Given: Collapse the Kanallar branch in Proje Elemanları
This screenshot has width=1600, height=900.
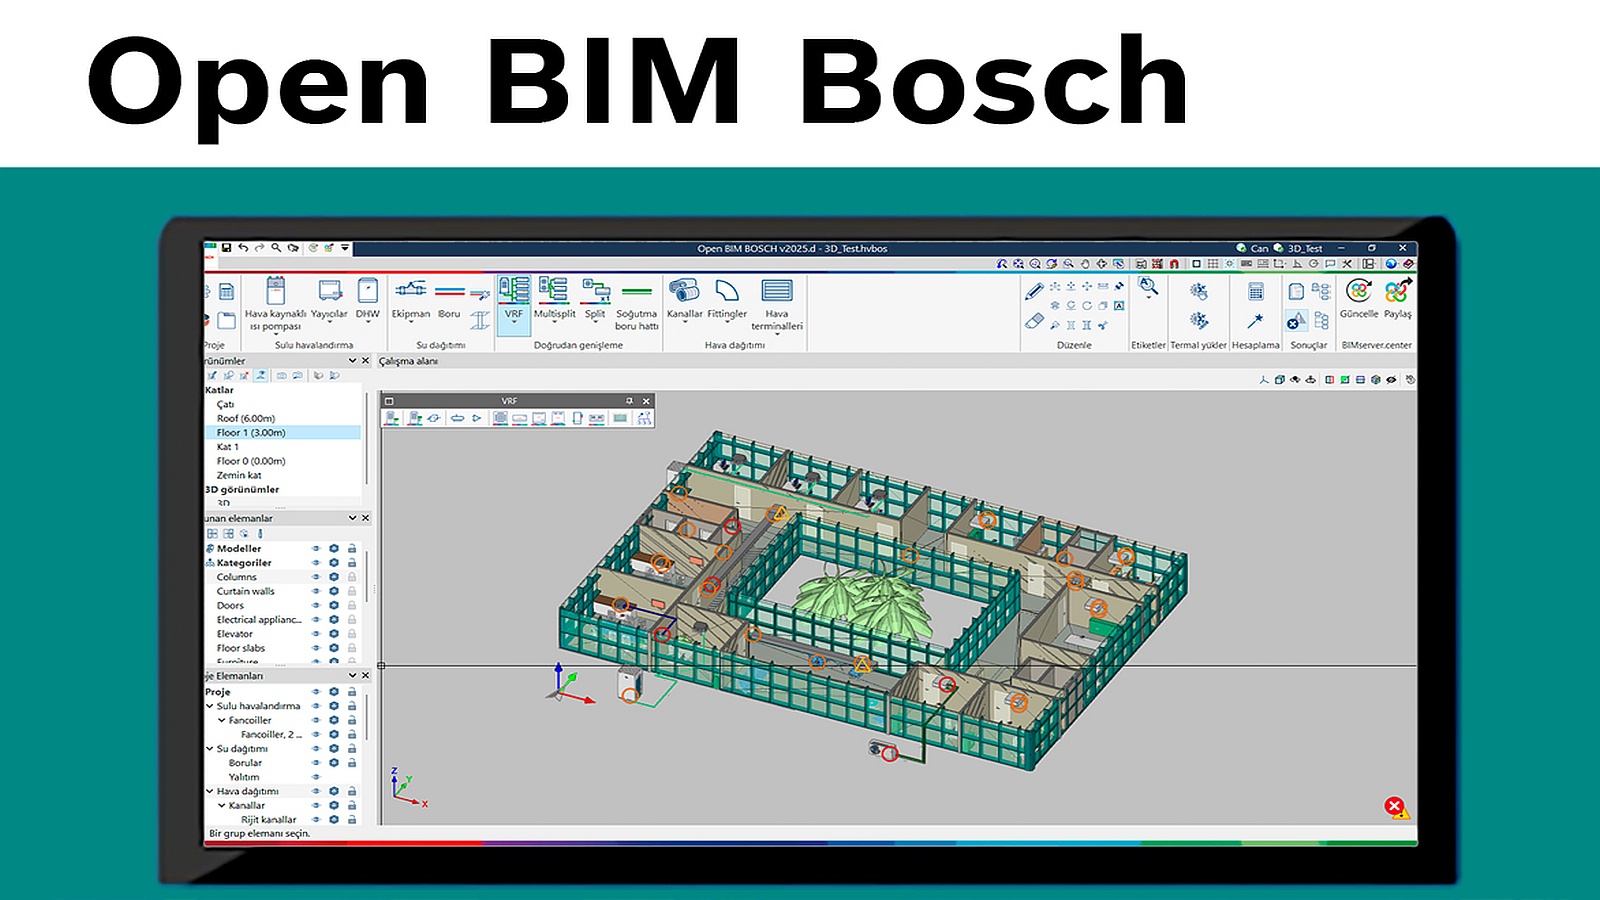Looking at the screenshot, I should pyautogui.click(x=222, y=805).
